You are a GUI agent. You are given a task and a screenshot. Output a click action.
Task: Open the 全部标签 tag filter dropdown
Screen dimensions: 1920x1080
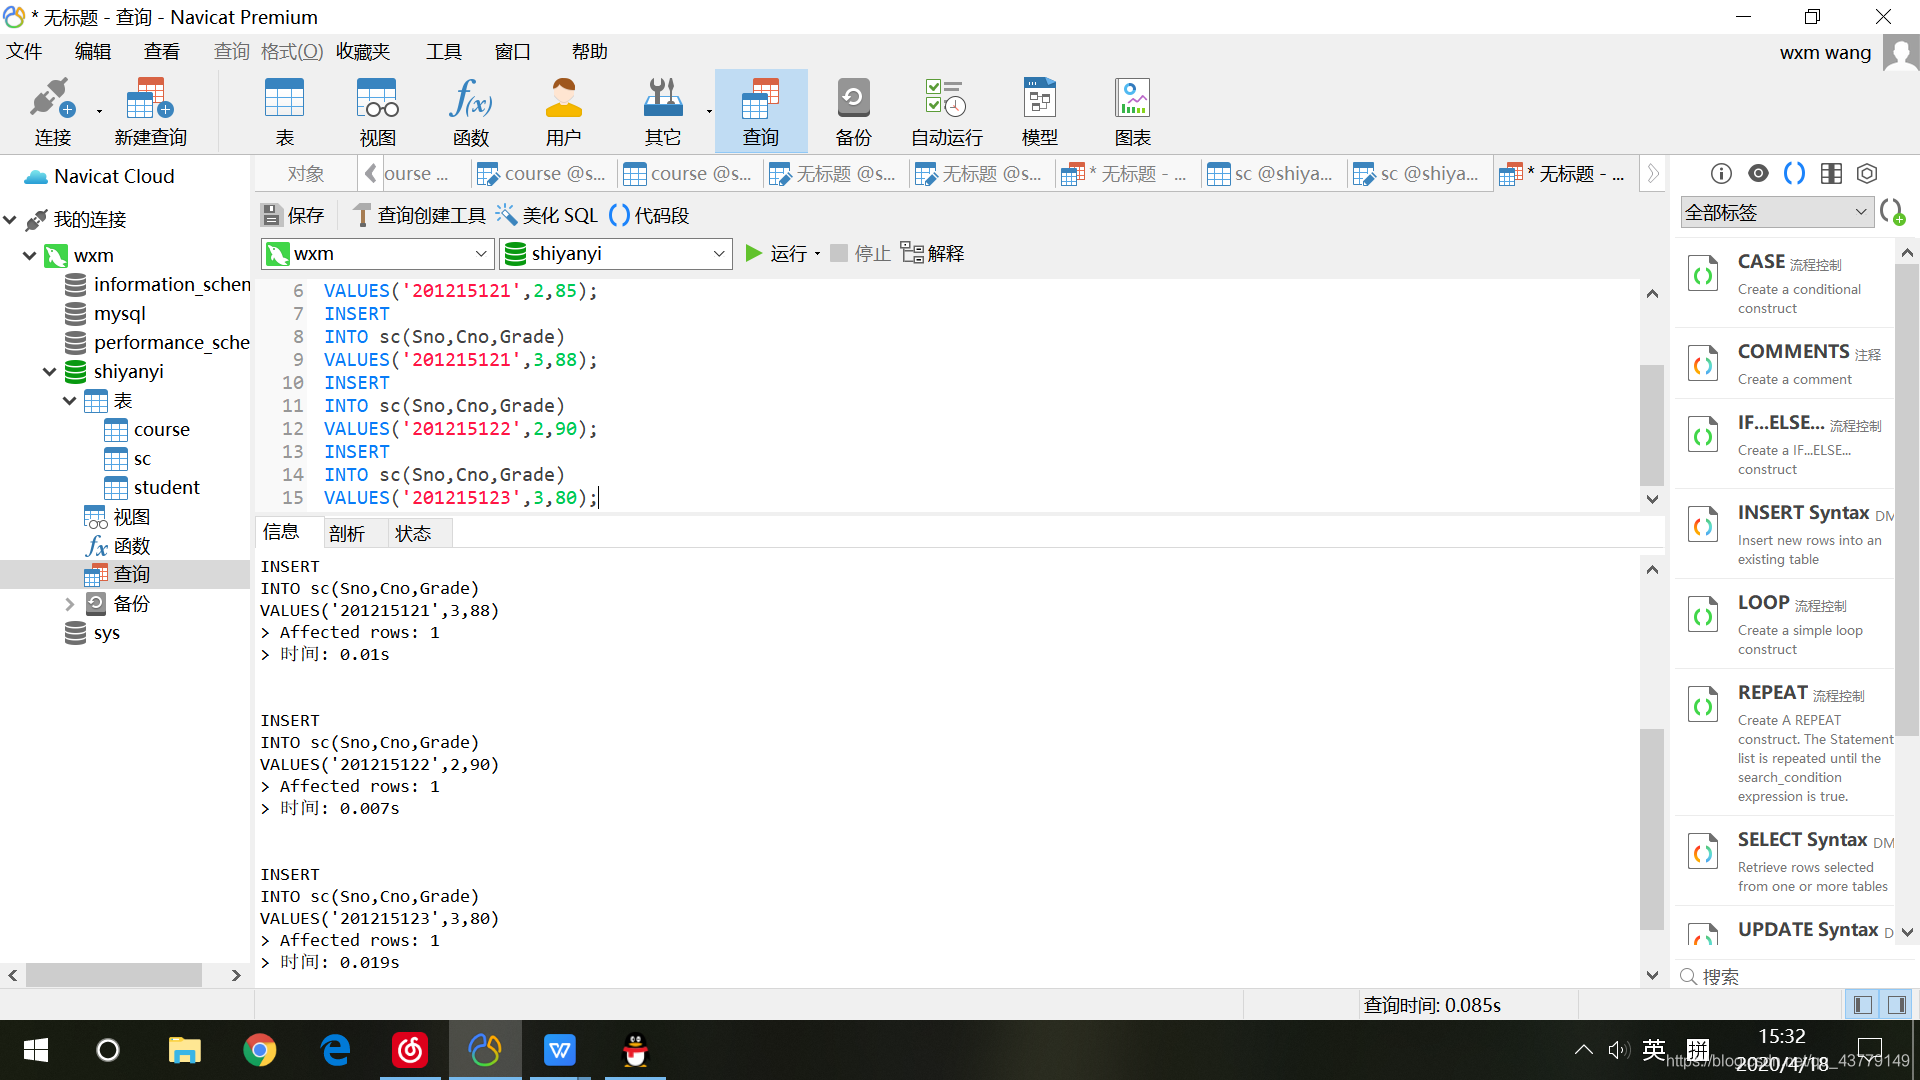tap(1857, 211)
